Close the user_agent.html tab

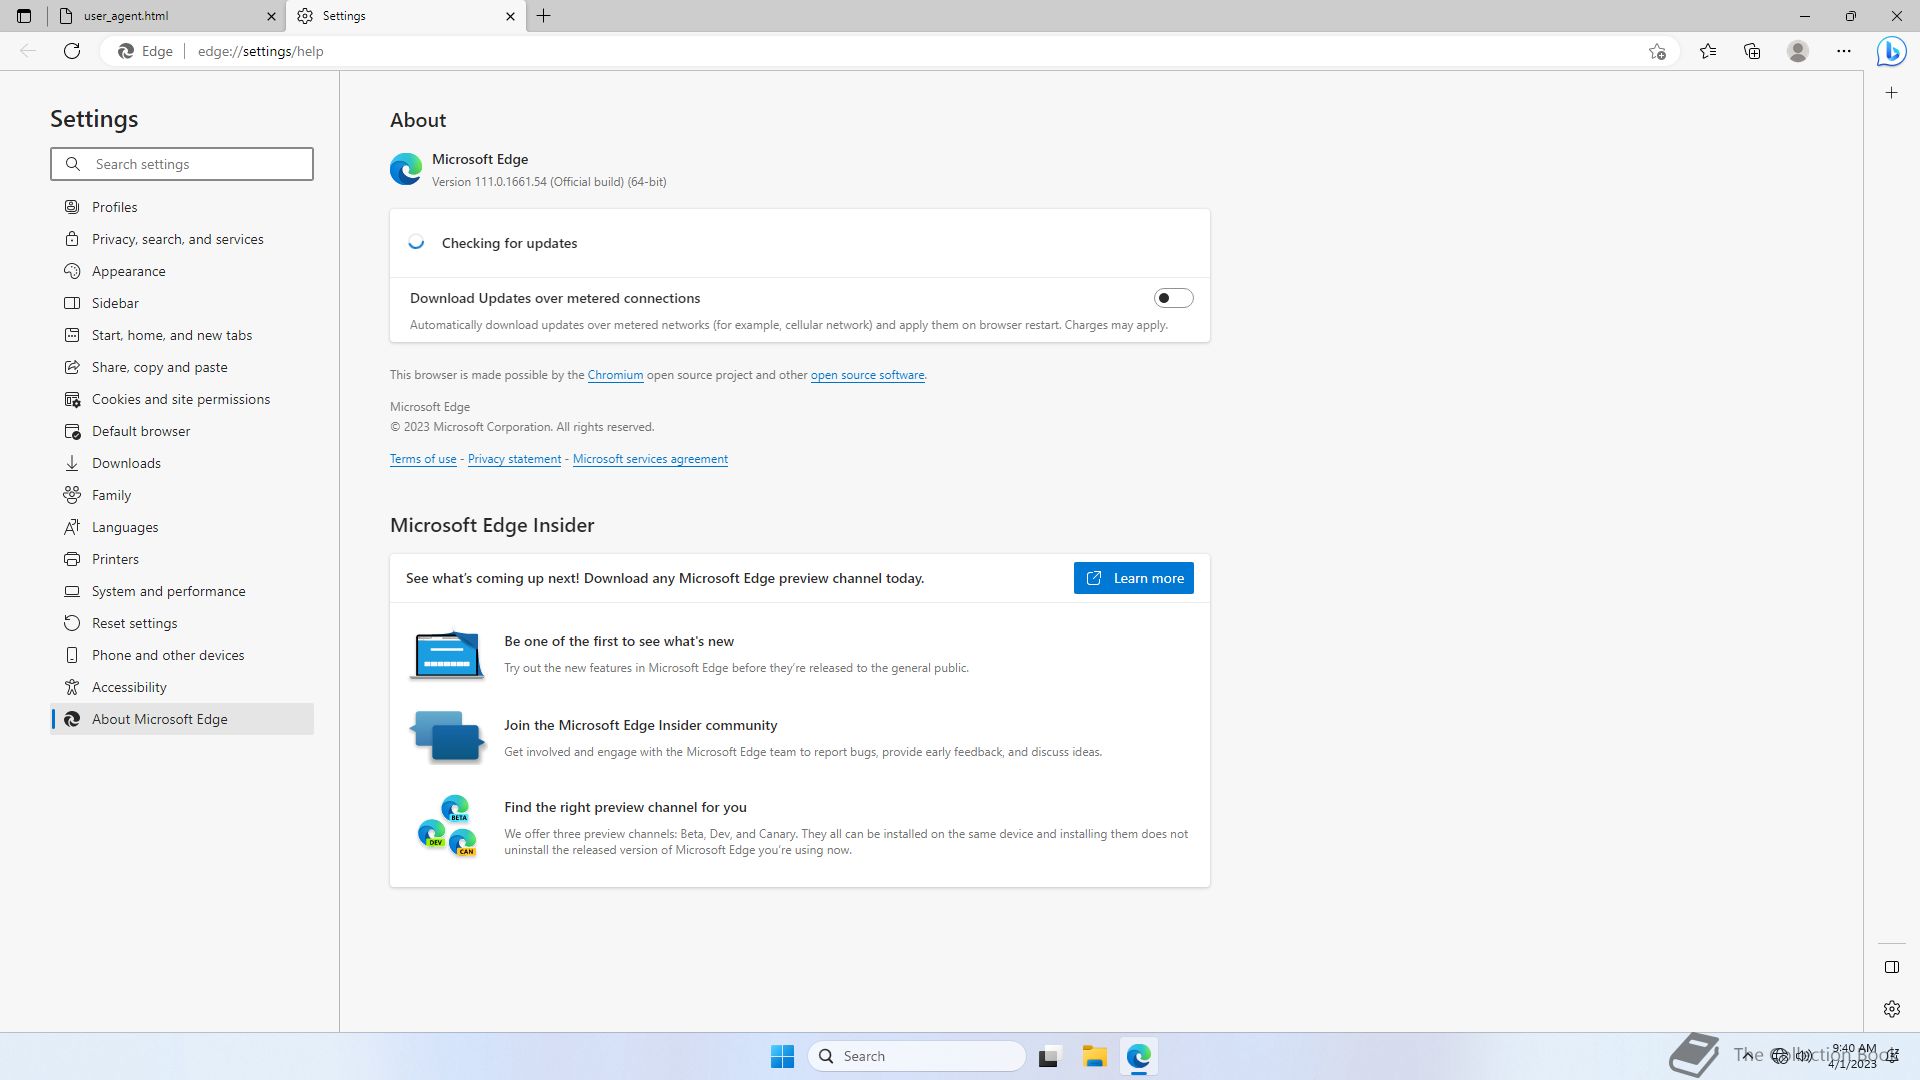(x=271, y=16)
